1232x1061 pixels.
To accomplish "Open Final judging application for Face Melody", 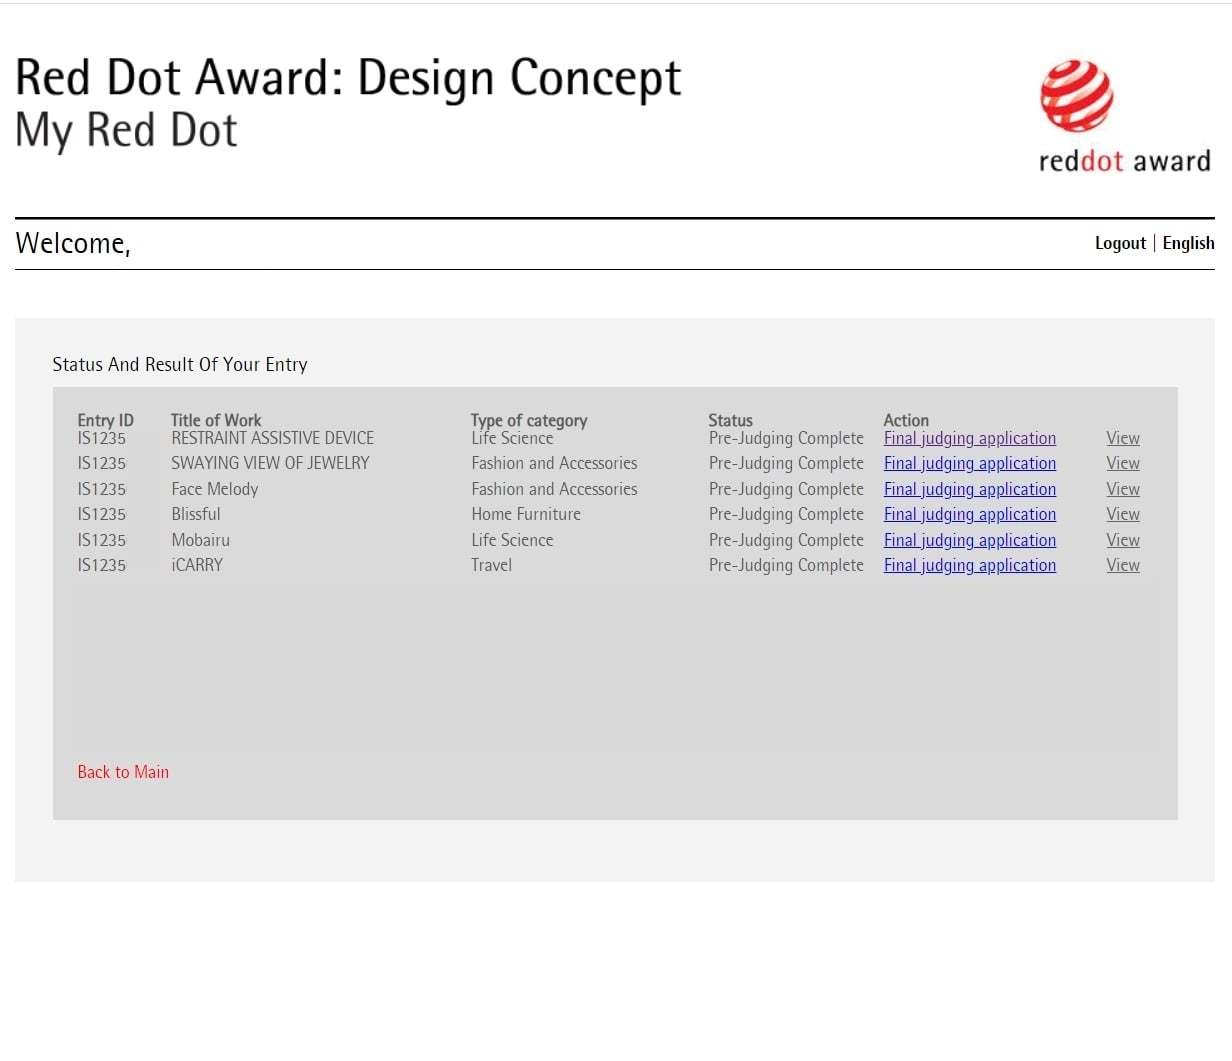I will pyautogui.click(x=970, y=489).
